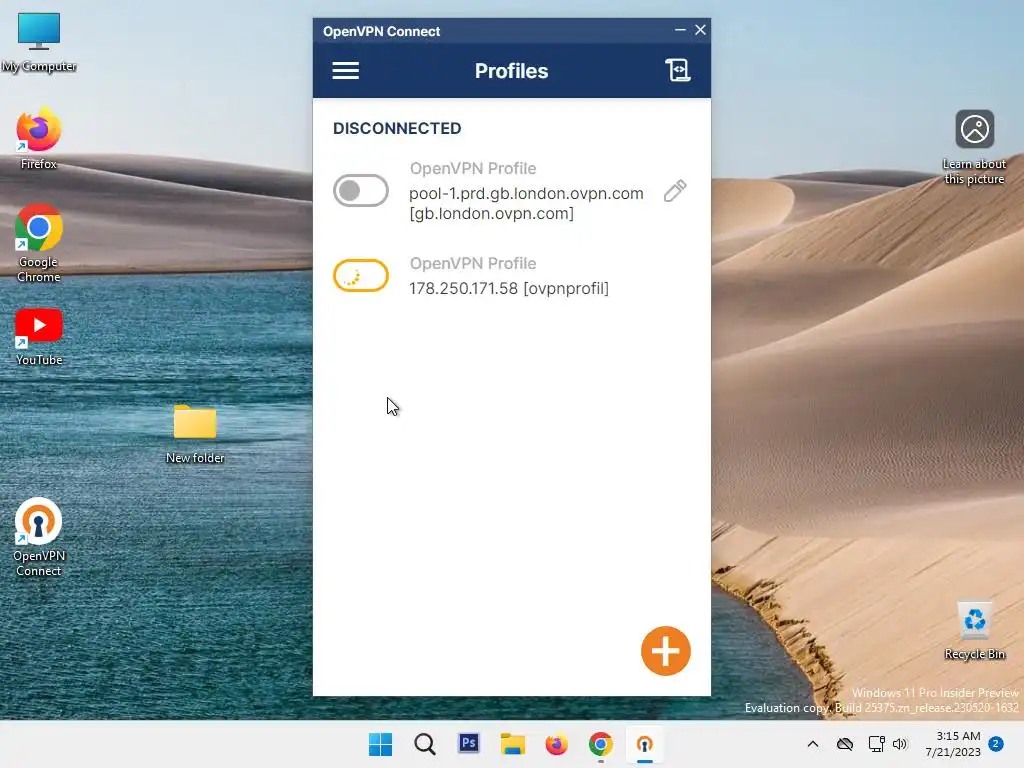The height and width of the screenshot is (768, 1024).
Task: Open the hamburger menu in OpenVPN Connect
Action: click(345, 71)
